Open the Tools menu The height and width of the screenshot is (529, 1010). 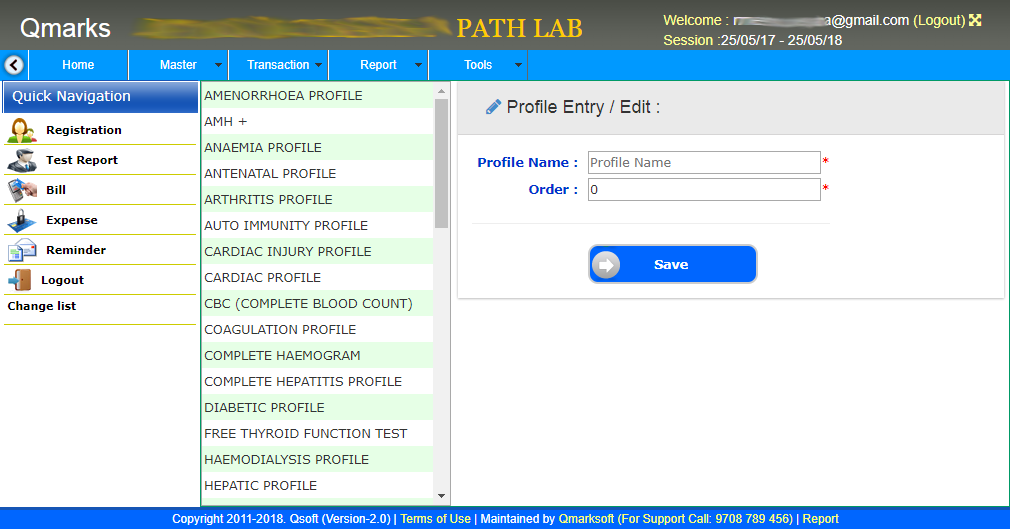[478, 65]
